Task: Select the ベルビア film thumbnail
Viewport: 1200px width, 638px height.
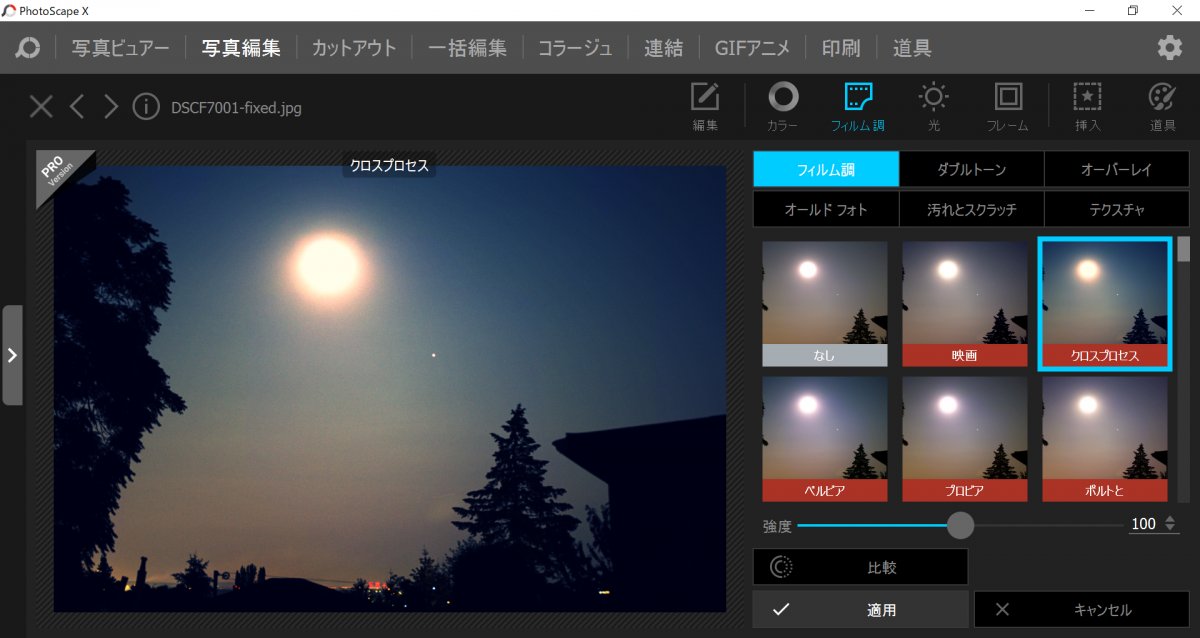Action: click(x=824, y=439)
